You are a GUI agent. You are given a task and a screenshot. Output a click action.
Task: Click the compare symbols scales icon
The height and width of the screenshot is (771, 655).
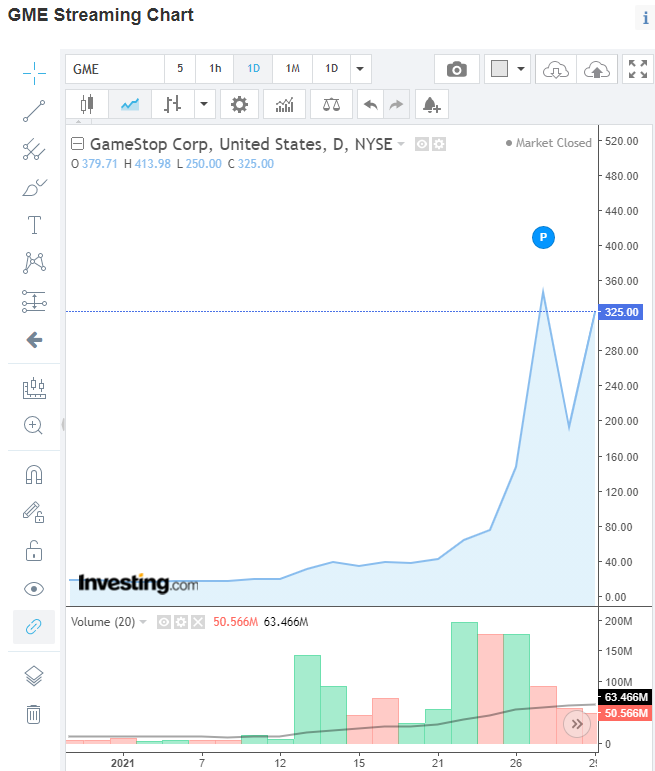pos(331,104)
